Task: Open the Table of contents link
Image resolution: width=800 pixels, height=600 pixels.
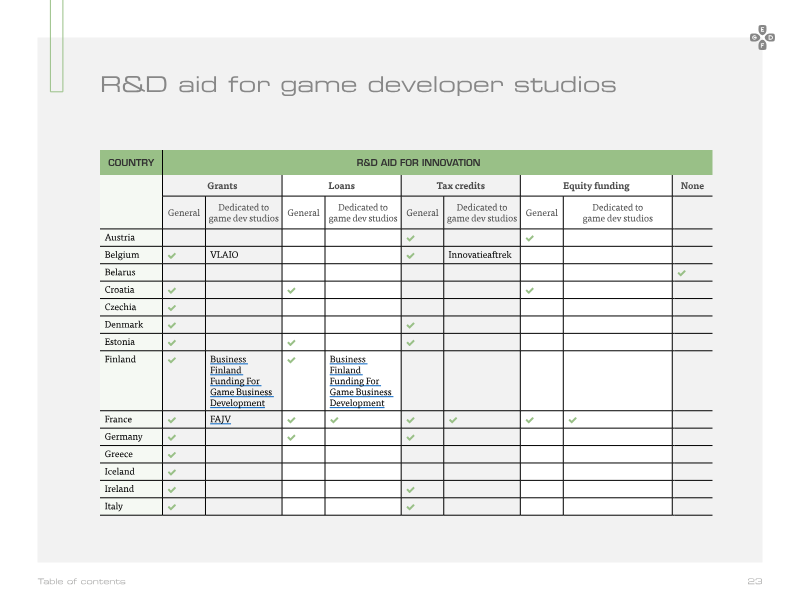Action: tap(82, 581)
